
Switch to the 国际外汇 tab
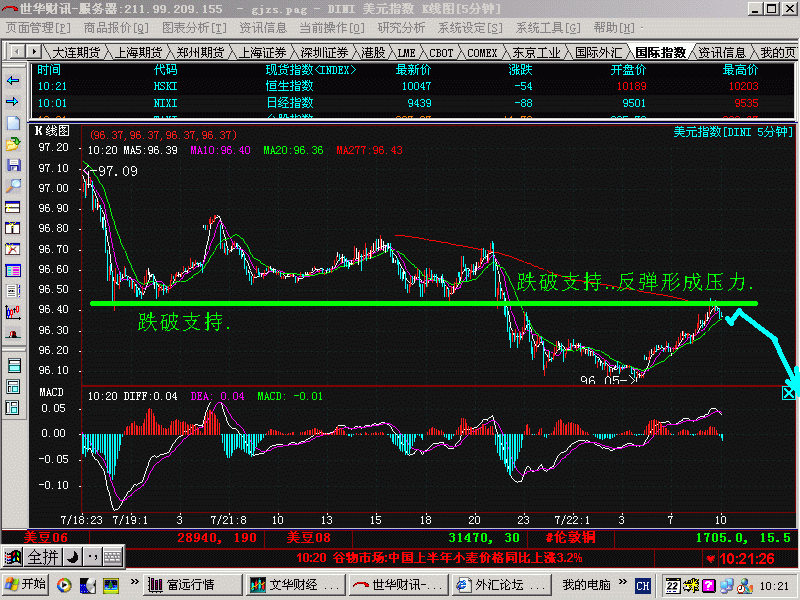(x=598, y=53)
